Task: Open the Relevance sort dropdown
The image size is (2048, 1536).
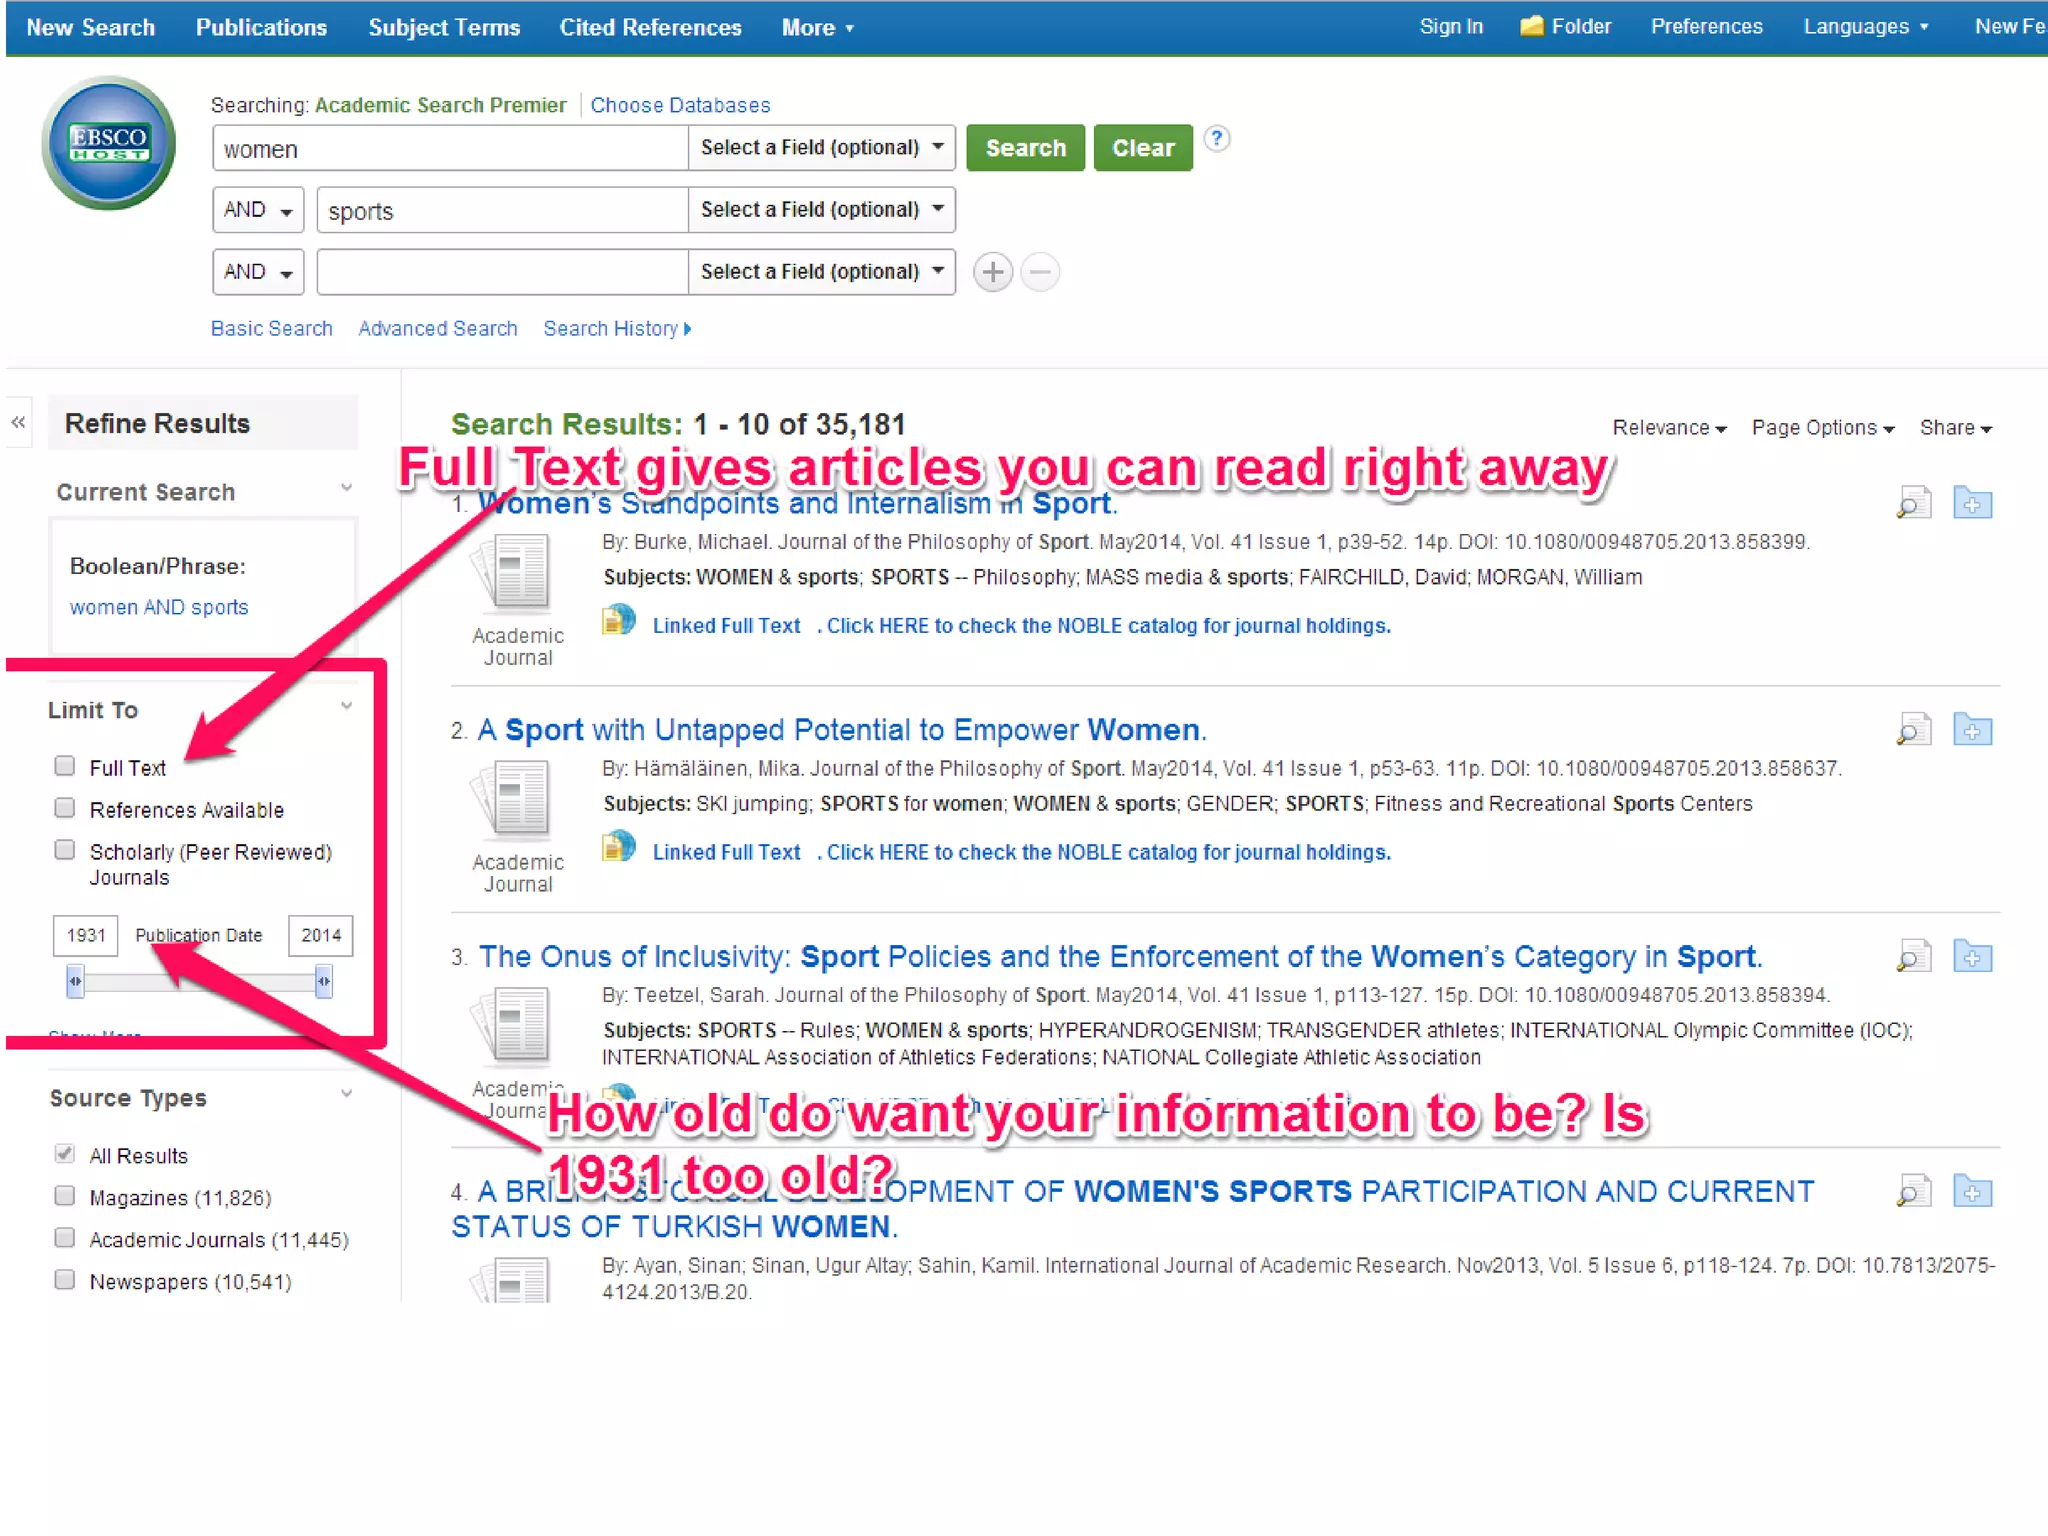Action: [1668, 428]
